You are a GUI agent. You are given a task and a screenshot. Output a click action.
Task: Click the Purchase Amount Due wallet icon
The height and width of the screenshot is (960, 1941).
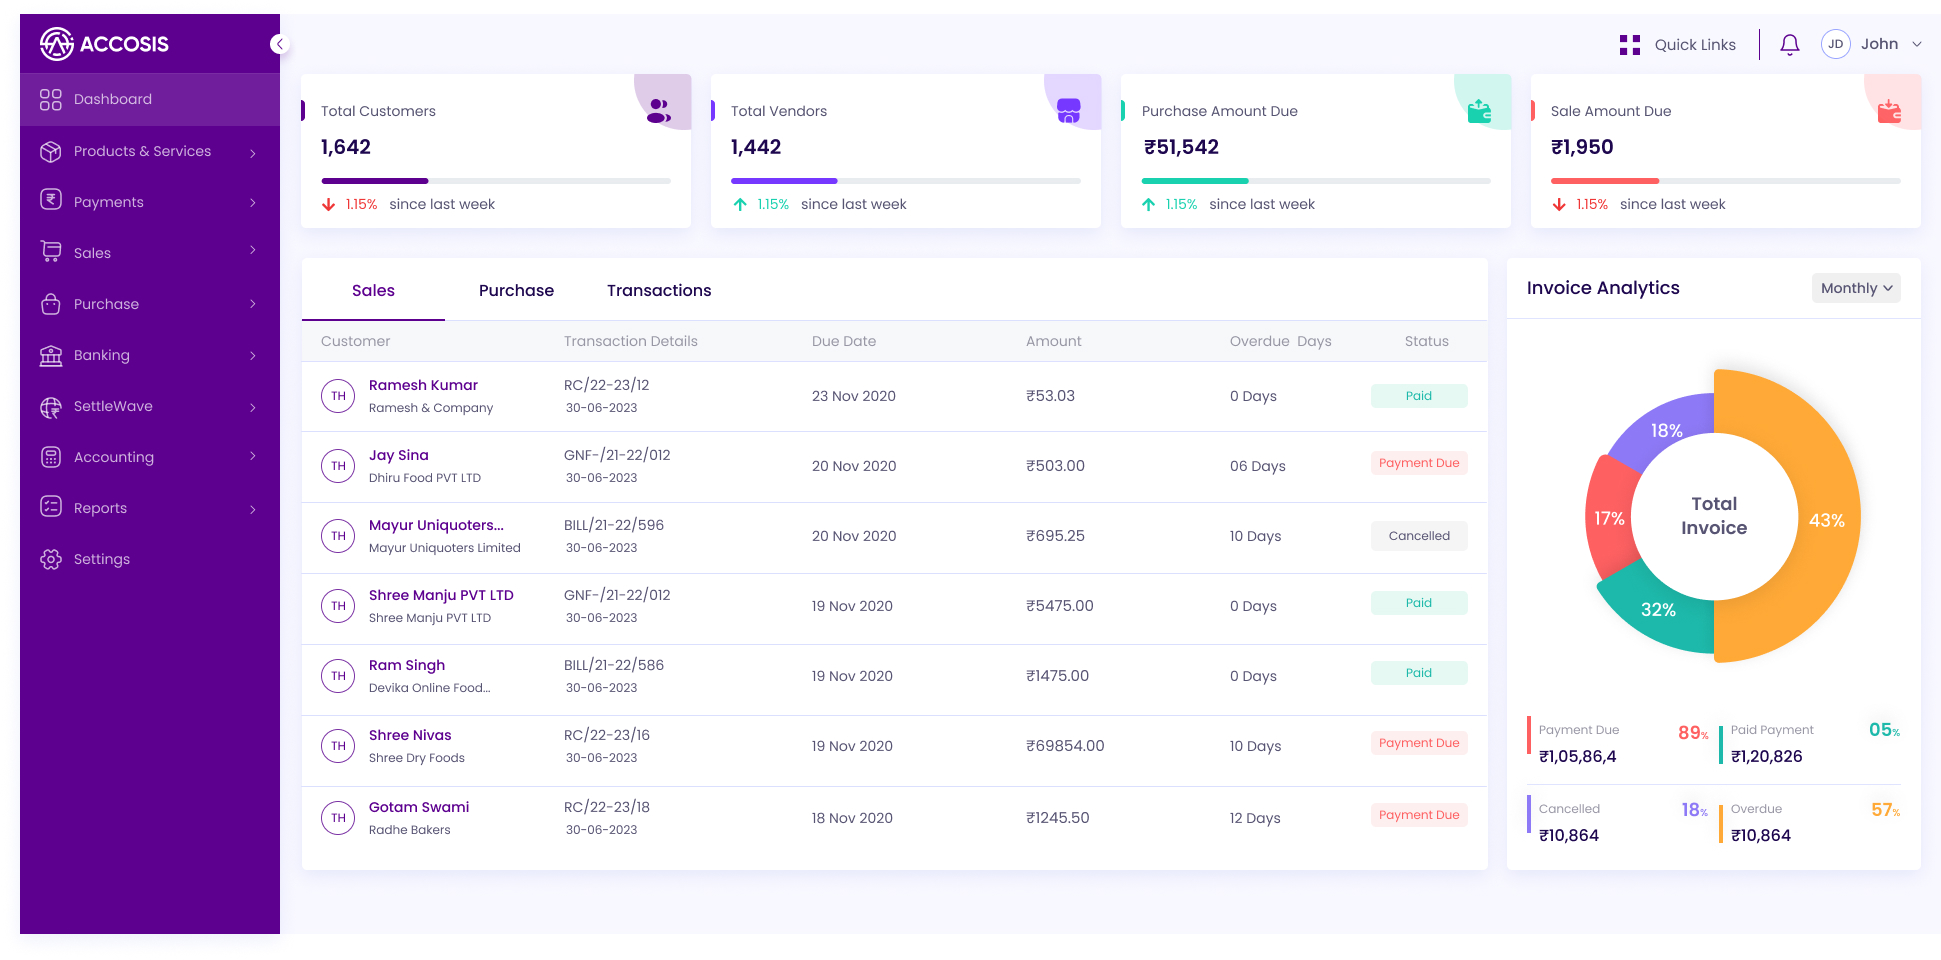click(x=1479, y=111)
